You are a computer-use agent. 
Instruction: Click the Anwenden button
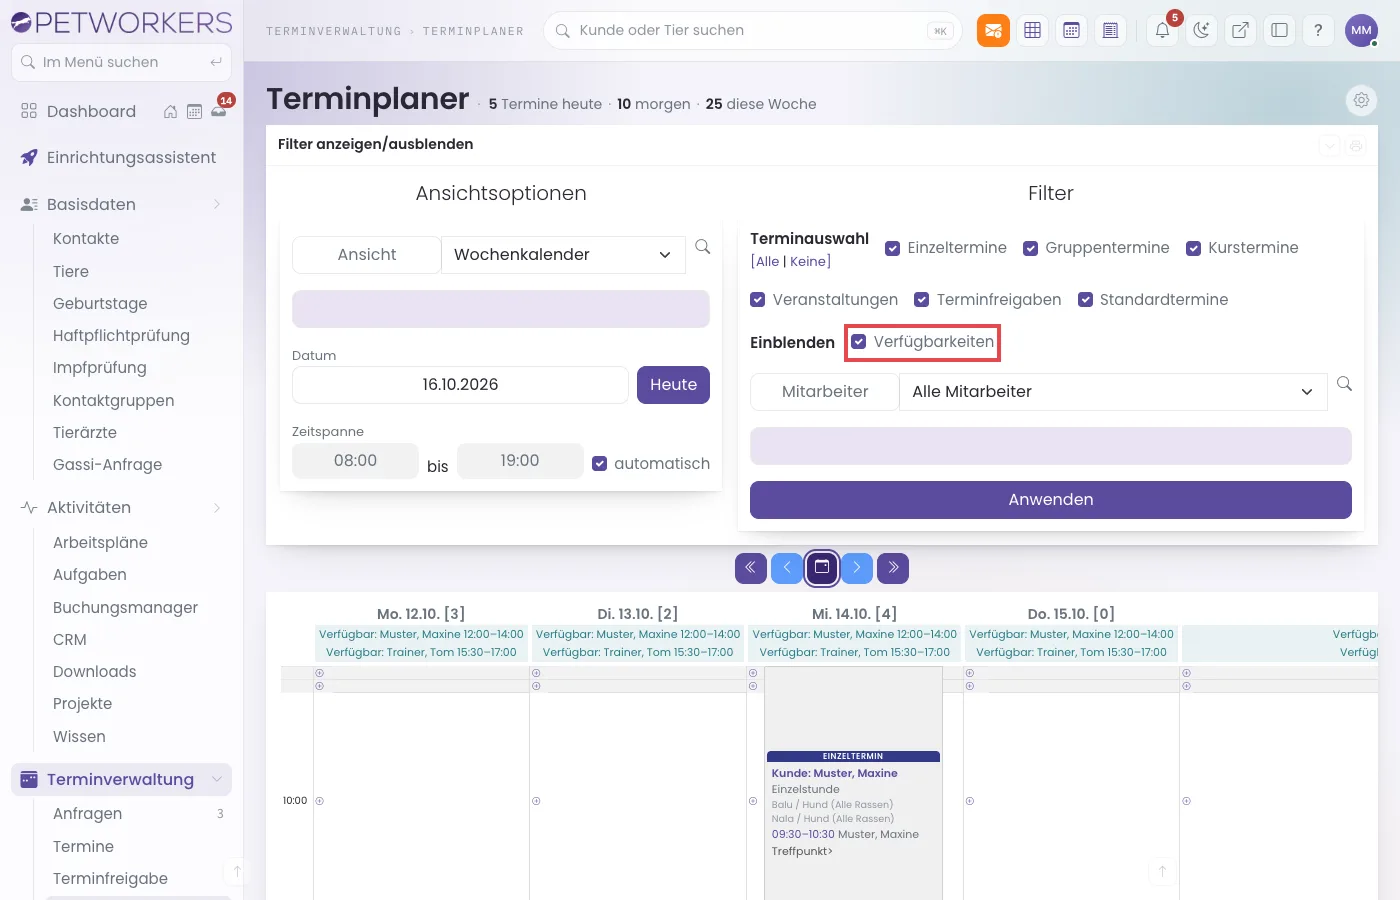point(1051,500)
